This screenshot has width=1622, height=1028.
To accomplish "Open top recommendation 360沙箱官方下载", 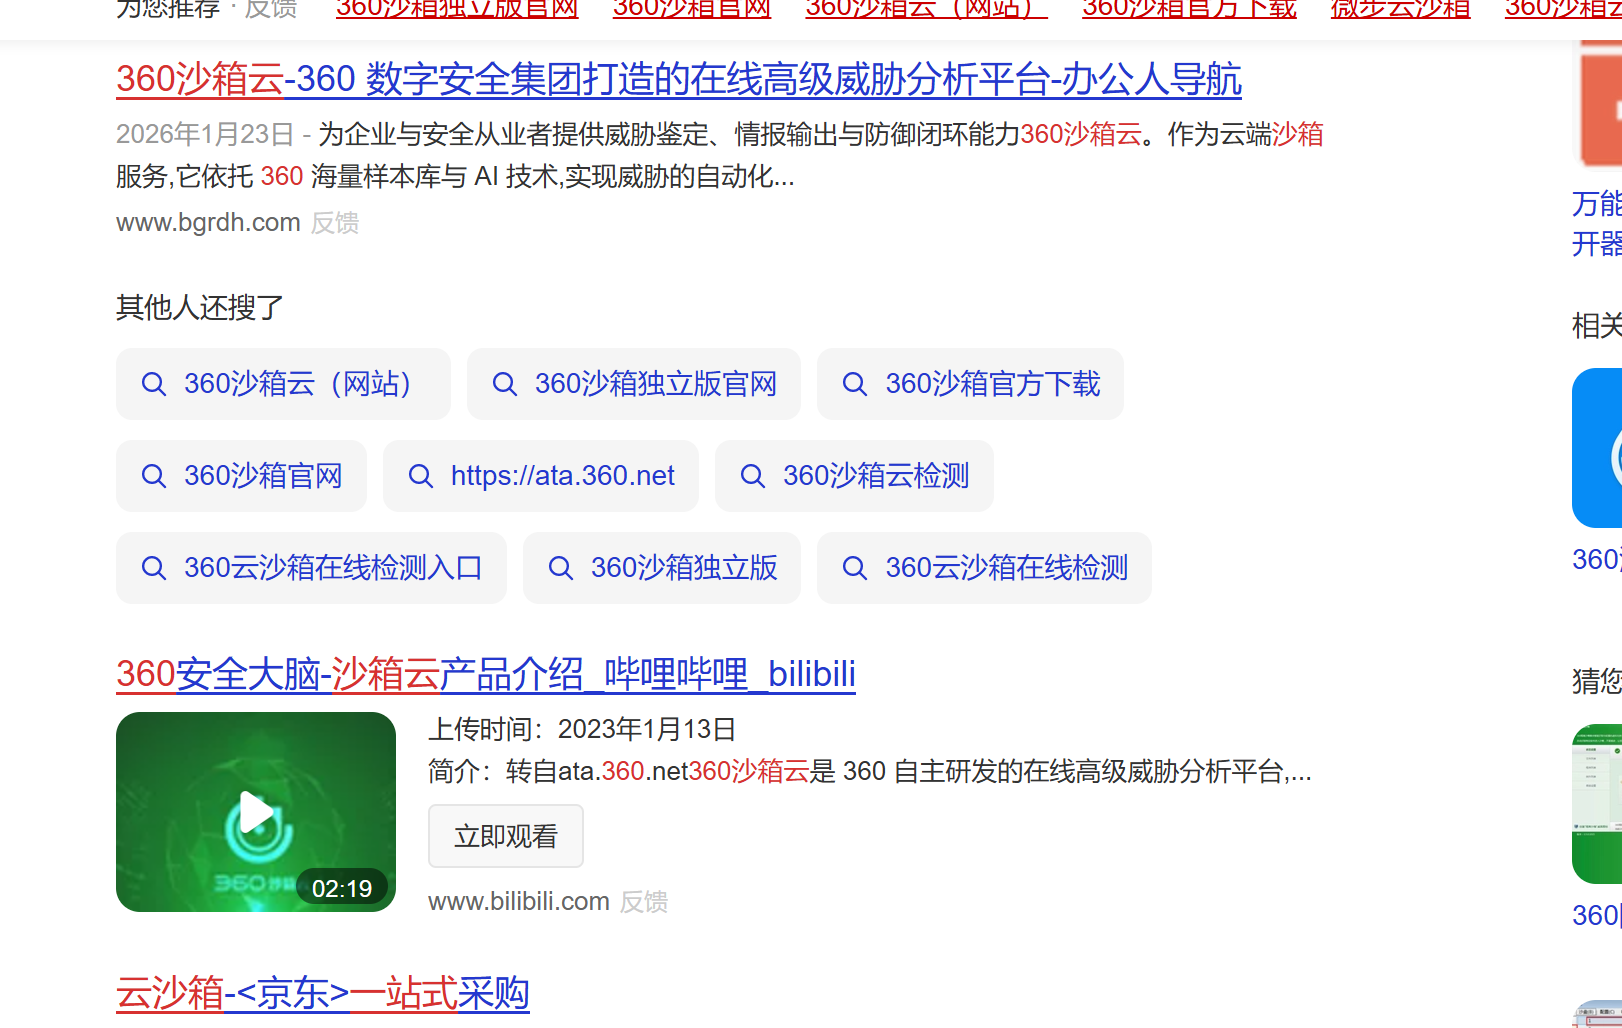I will 1189,9.
